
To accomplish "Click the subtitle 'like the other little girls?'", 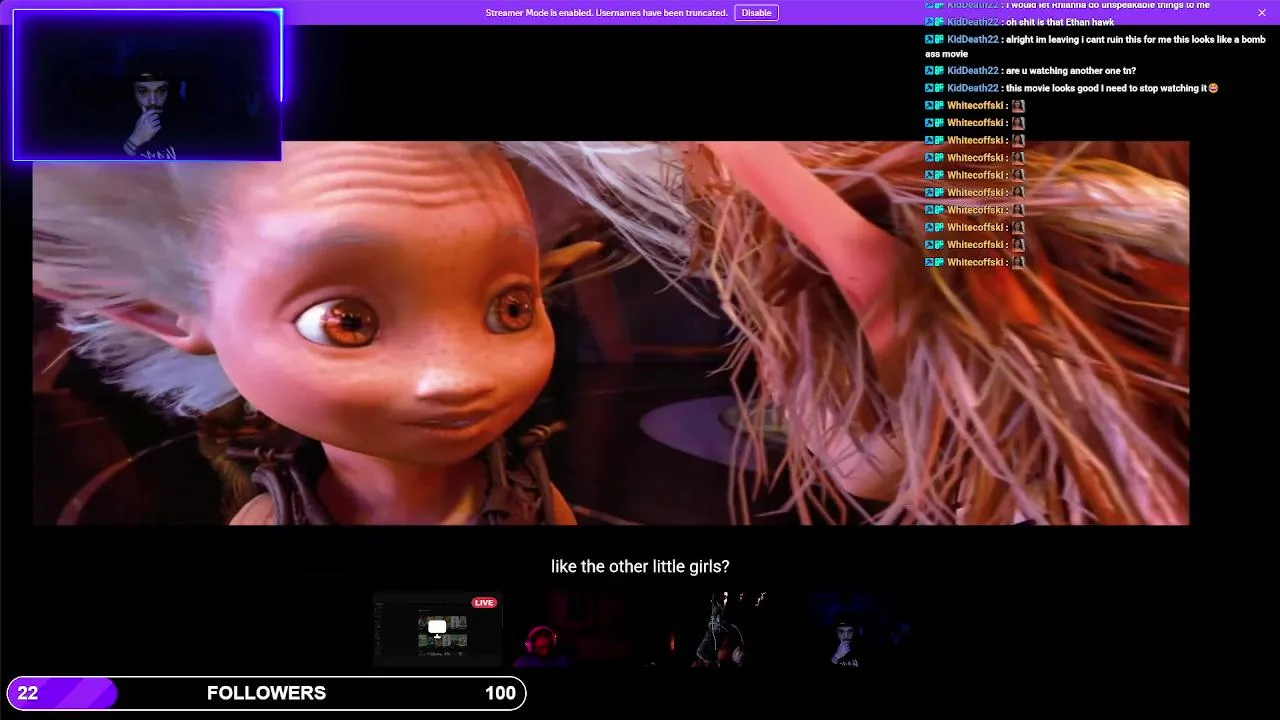I will coord(640,567).
